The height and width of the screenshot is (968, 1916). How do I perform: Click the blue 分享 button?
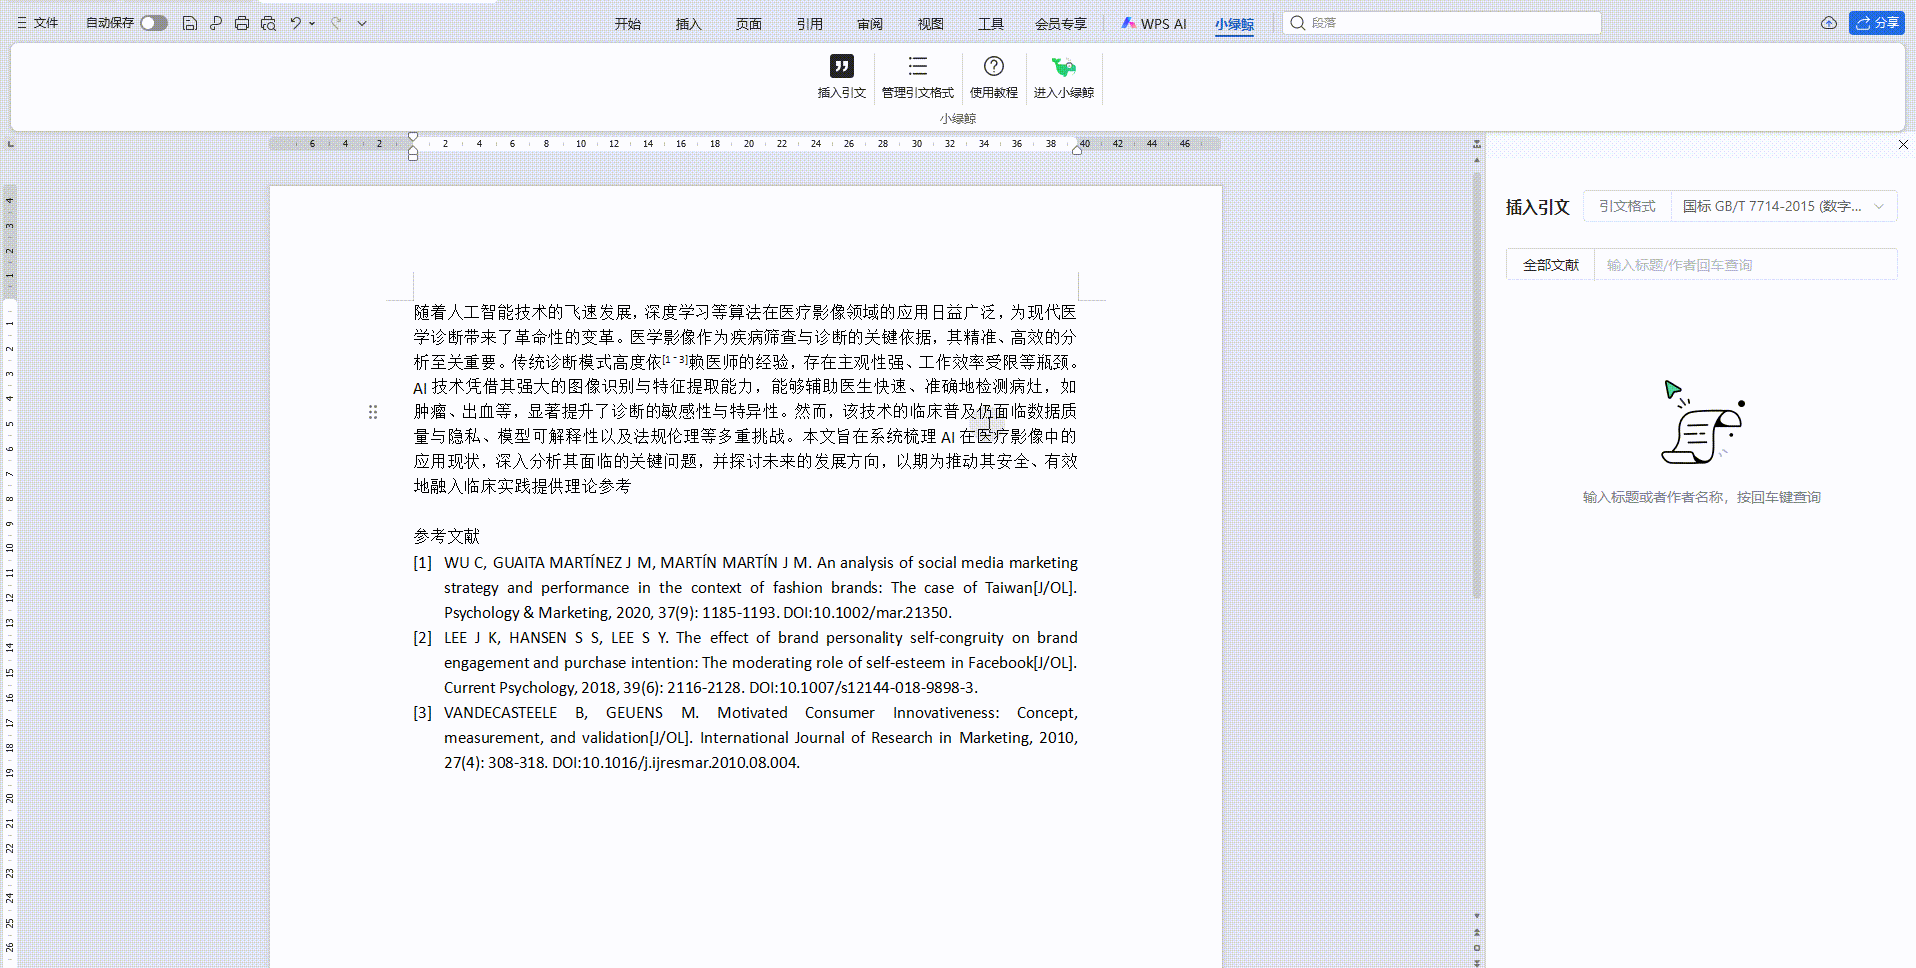coord(1876,23)
